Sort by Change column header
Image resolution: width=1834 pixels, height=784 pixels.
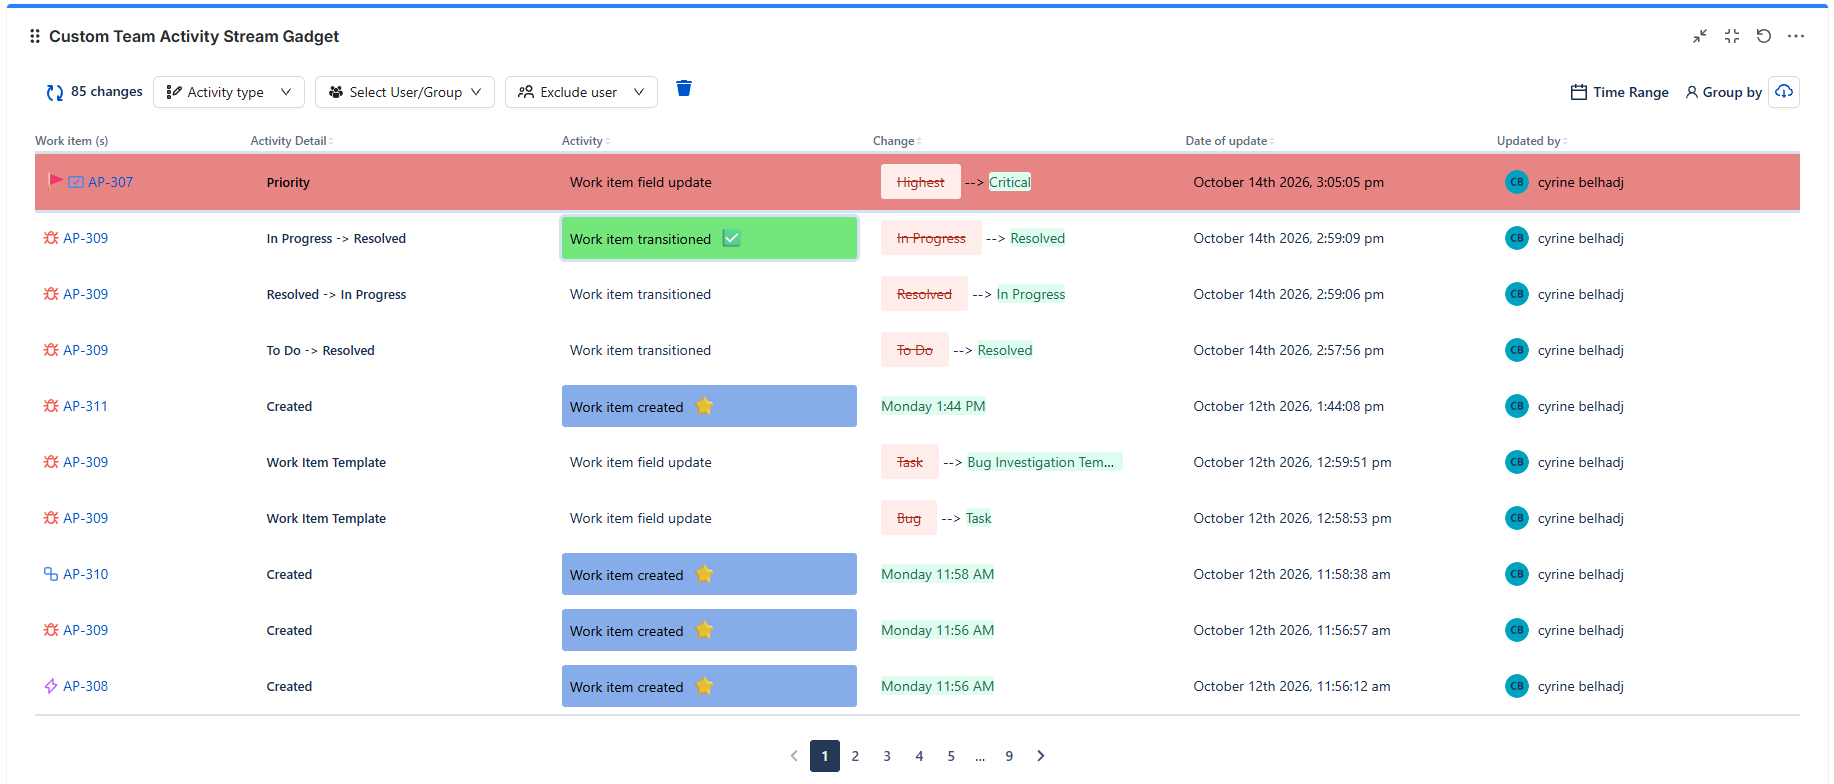(x=897, y=141)
